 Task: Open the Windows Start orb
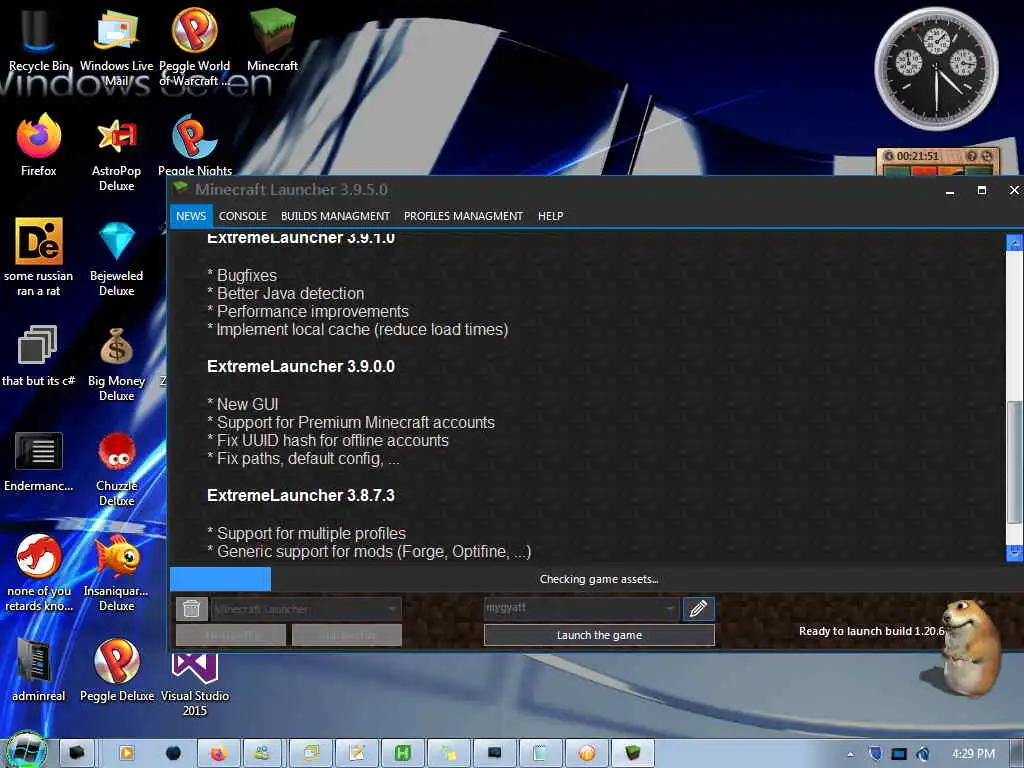pos(26,751)
